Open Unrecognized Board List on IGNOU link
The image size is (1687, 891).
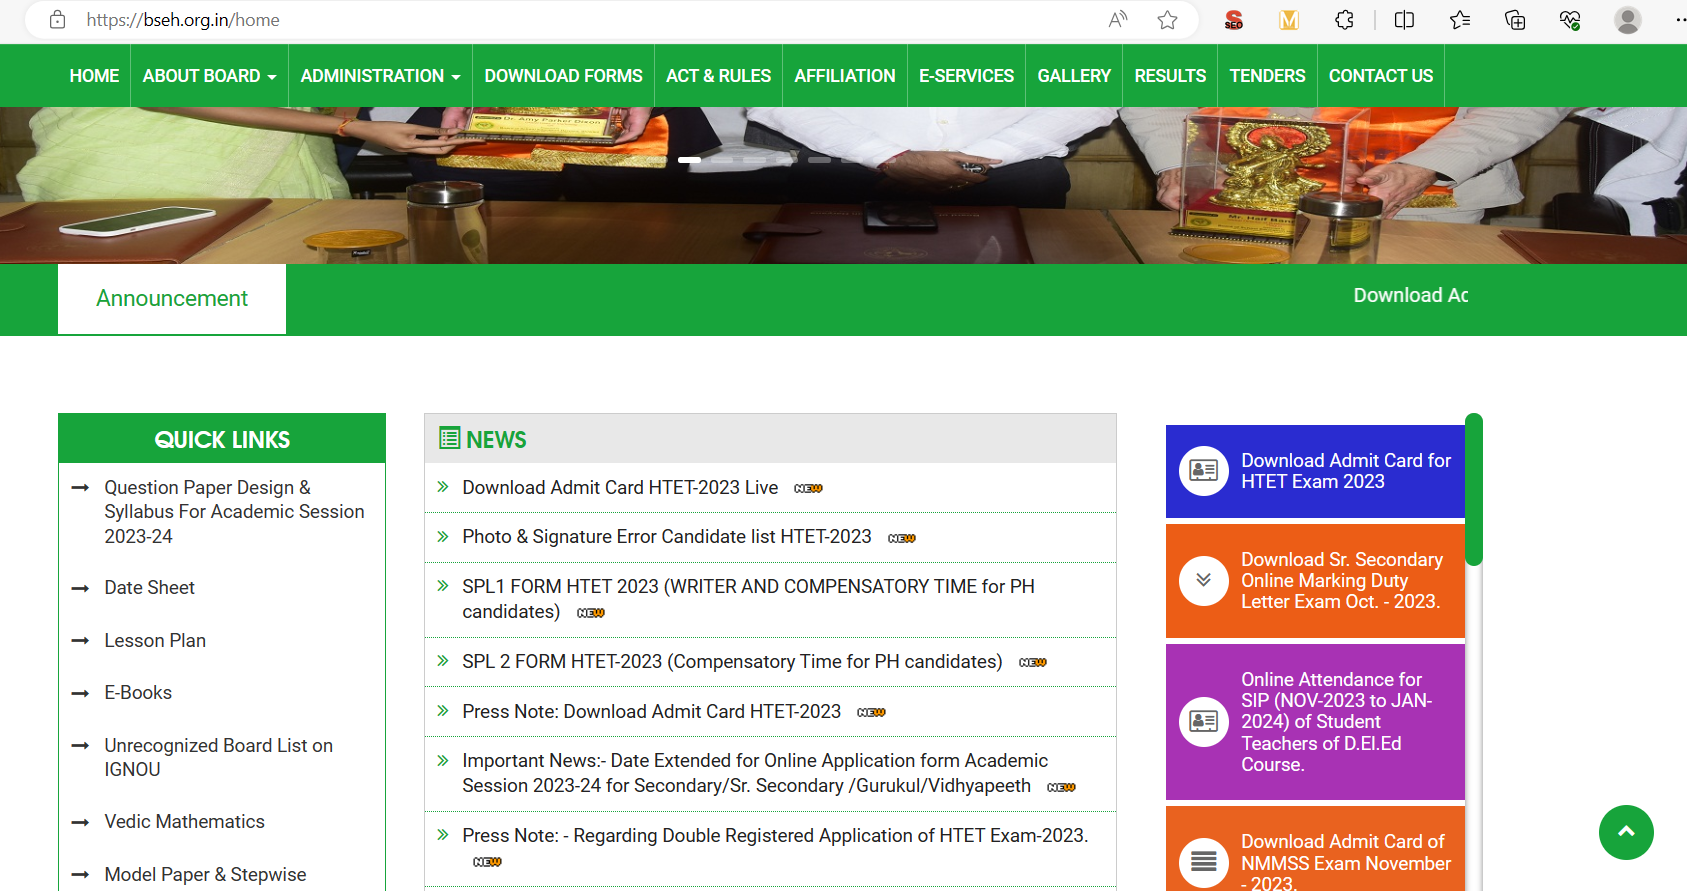coord(219,757)
